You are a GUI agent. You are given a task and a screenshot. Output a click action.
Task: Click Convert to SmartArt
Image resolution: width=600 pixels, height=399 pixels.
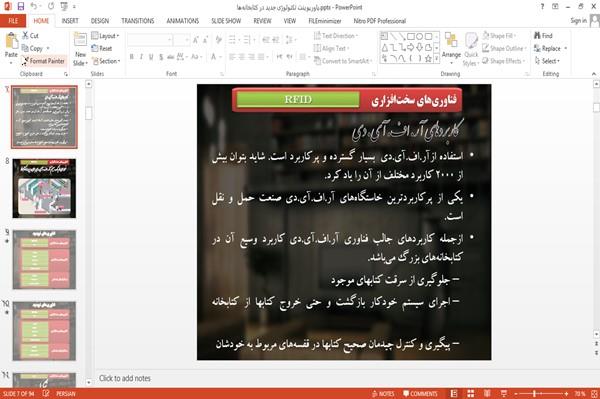click(342, 61)
